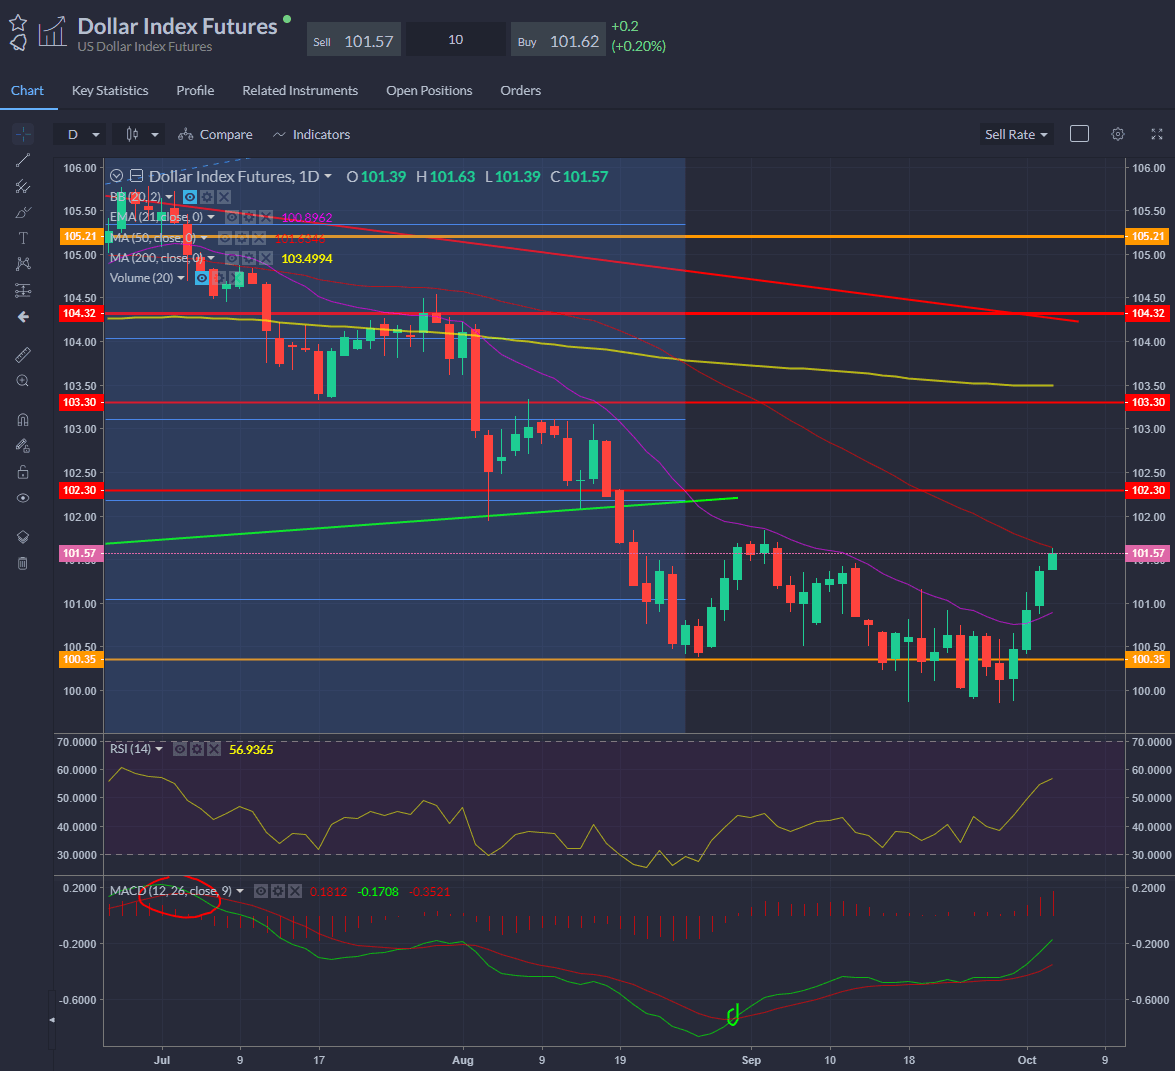1175x1071 pixels.
Task: Remove drawings with trash icon
Action: 23,563
